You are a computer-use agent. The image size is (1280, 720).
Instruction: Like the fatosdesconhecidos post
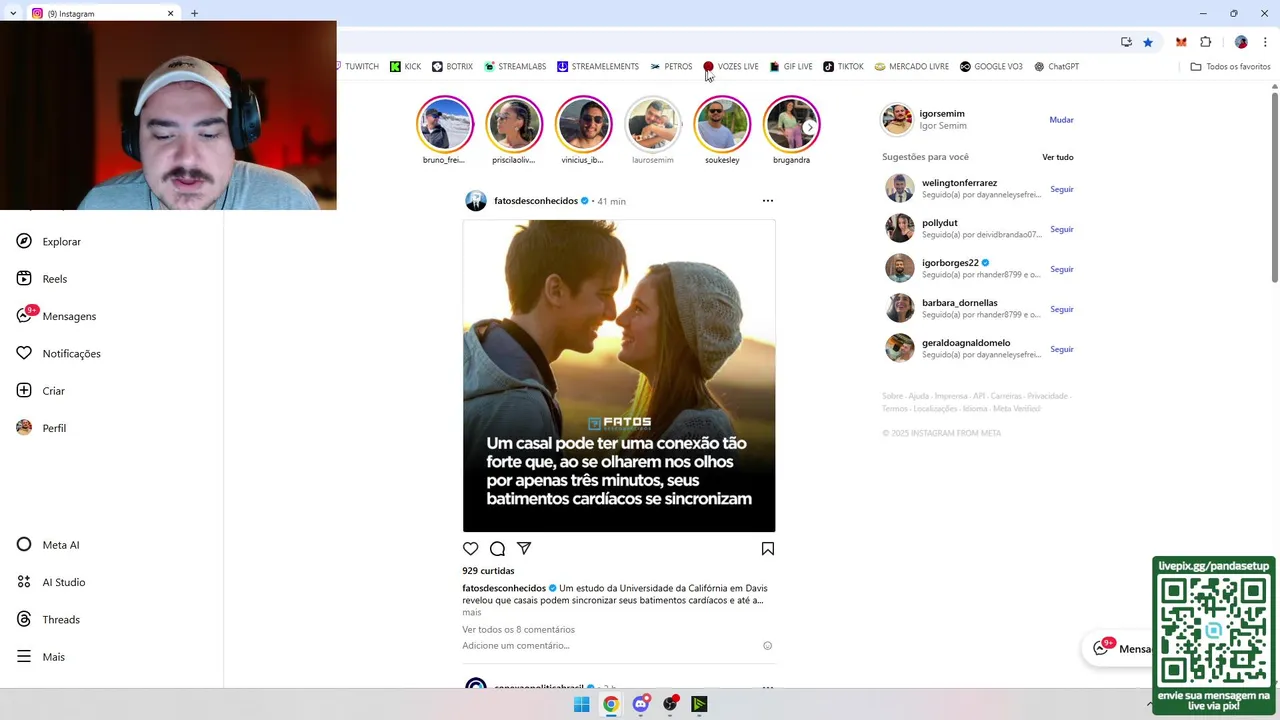(x=471, y=549)
